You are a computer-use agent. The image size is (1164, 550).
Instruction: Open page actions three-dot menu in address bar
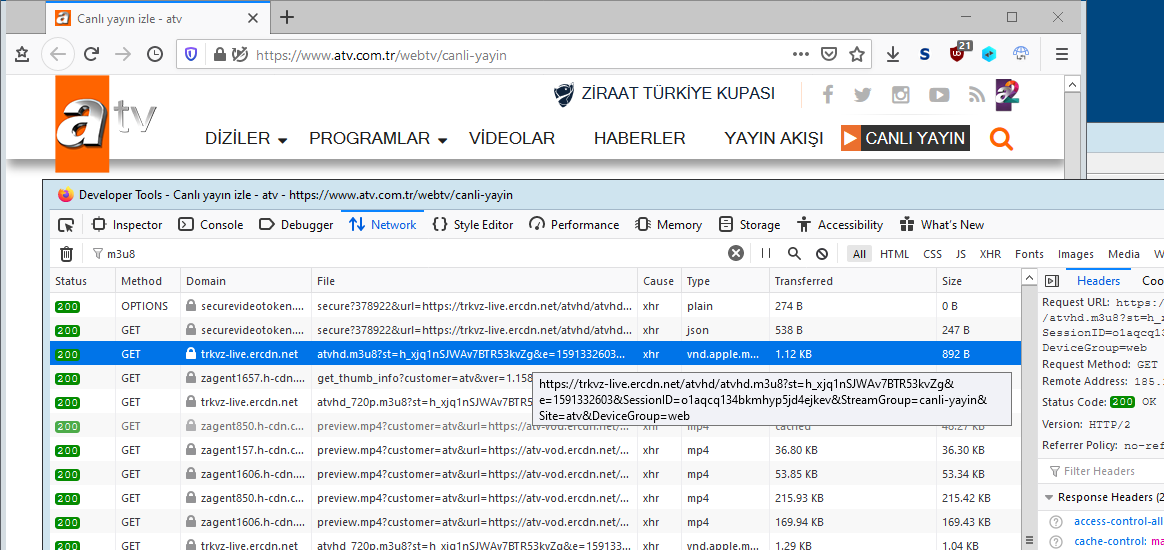pyautogui.click(x=801, y=54)
